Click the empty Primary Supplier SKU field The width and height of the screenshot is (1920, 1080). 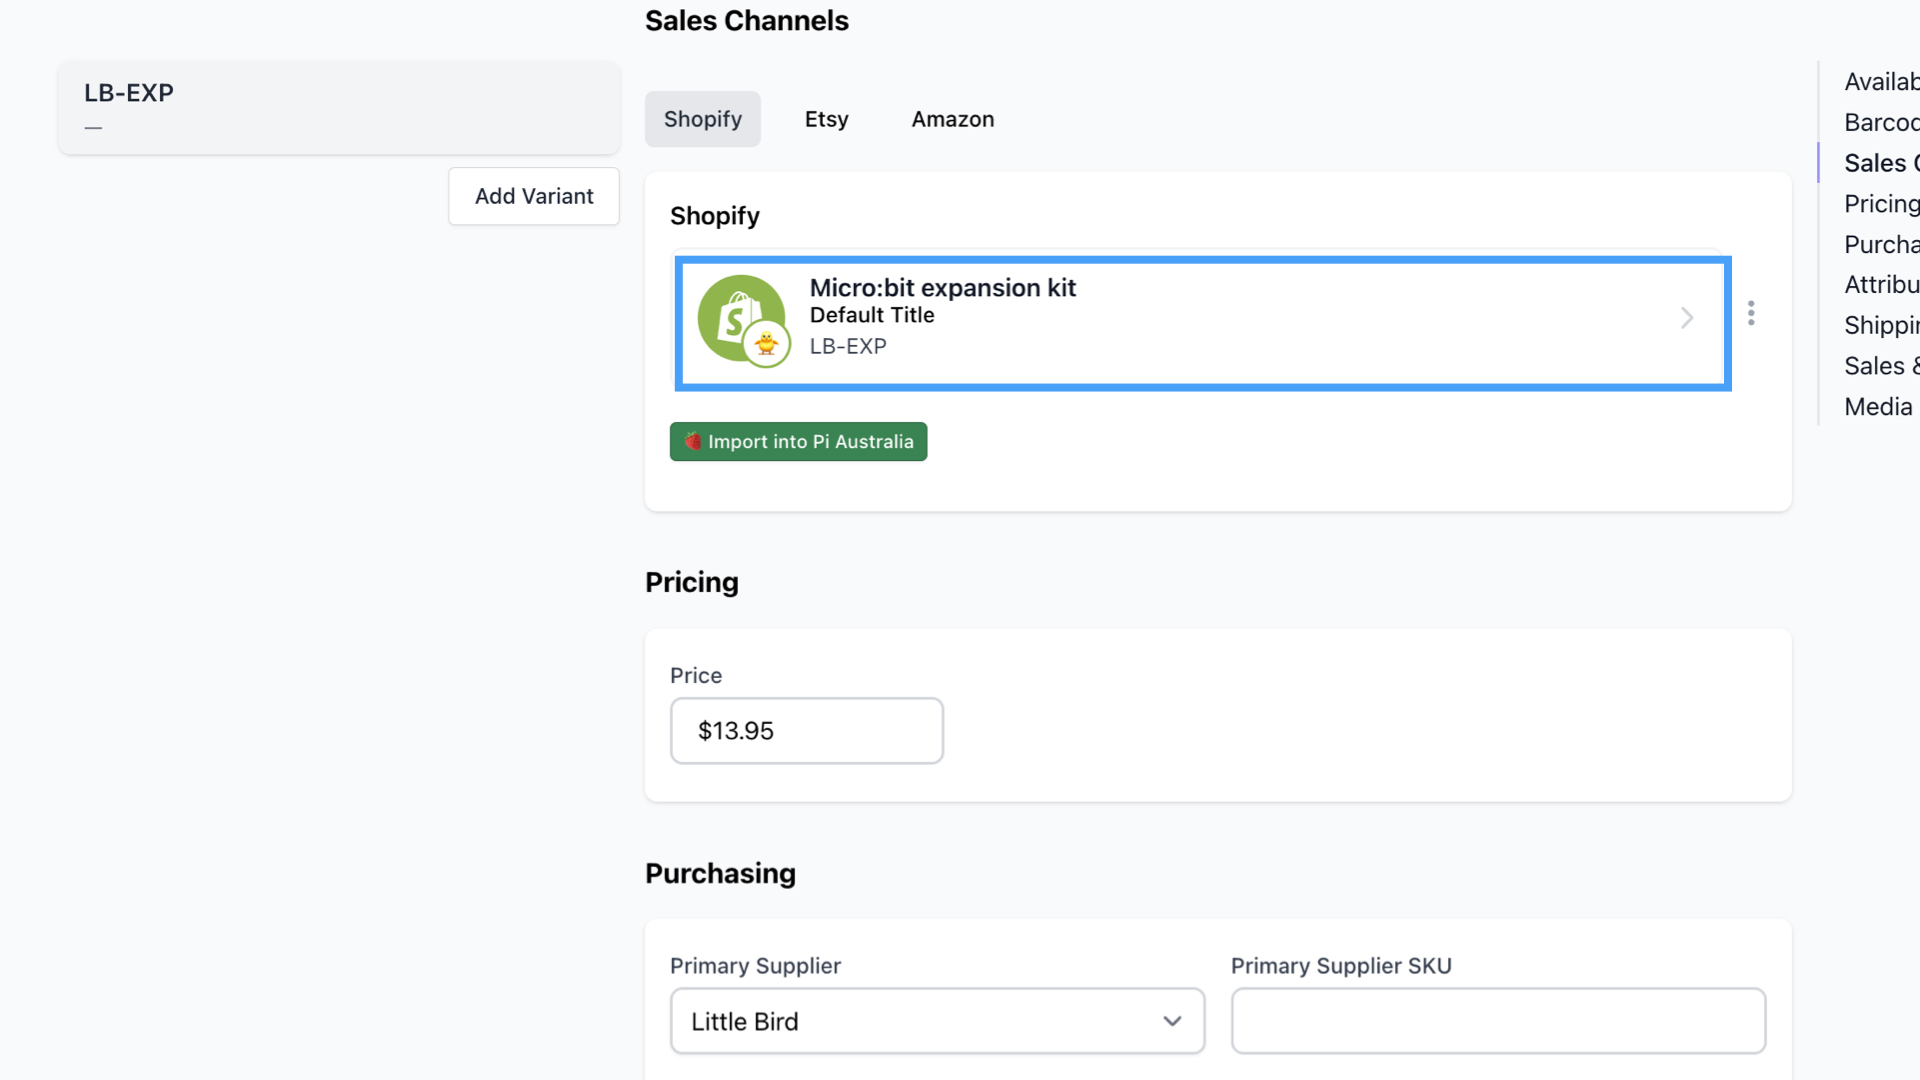1498,1021
